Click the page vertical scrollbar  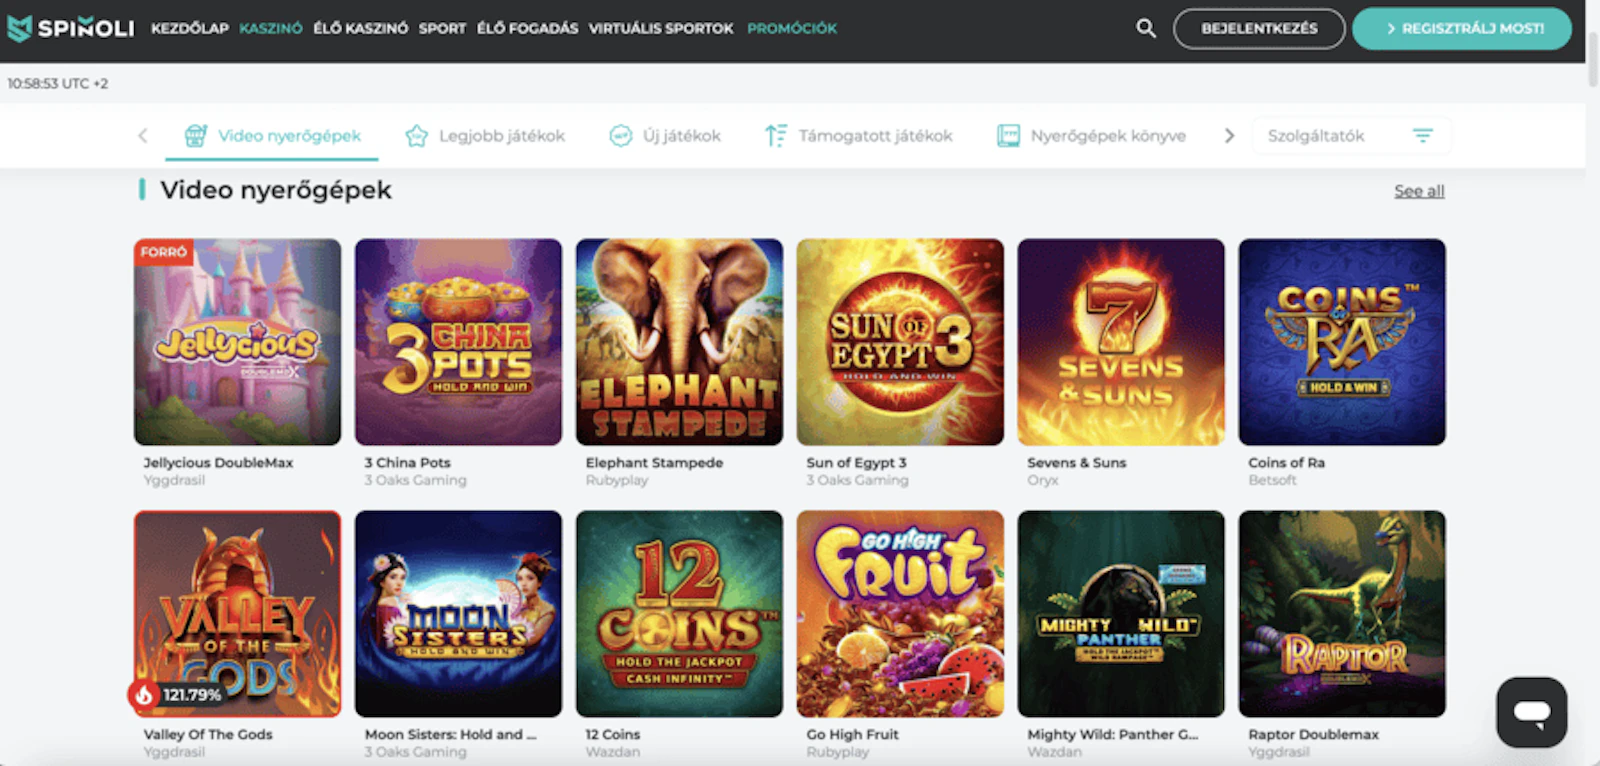pyautogui.click(x=1592, y=400)
